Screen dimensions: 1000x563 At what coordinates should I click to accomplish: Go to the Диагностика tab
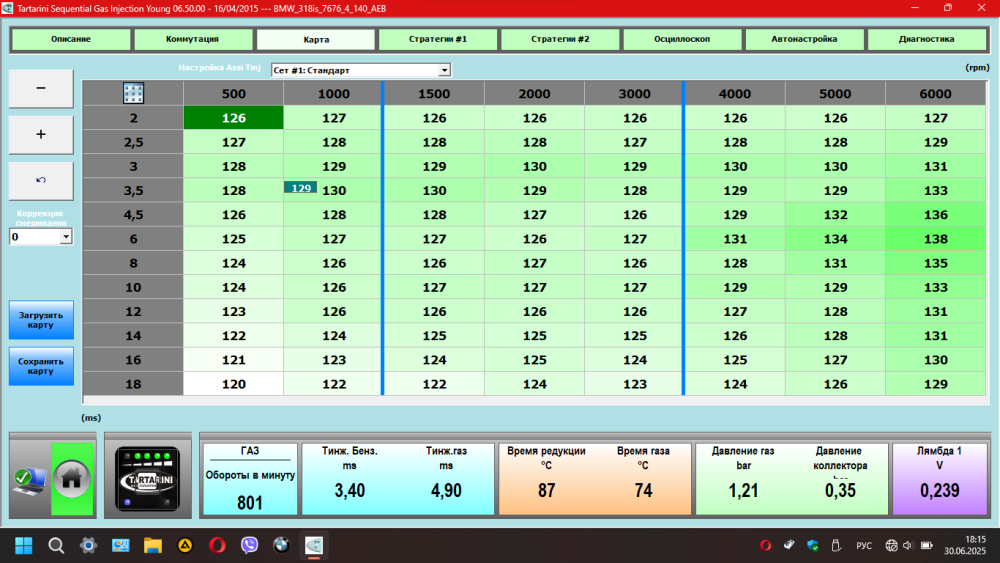tap(927, 39)
